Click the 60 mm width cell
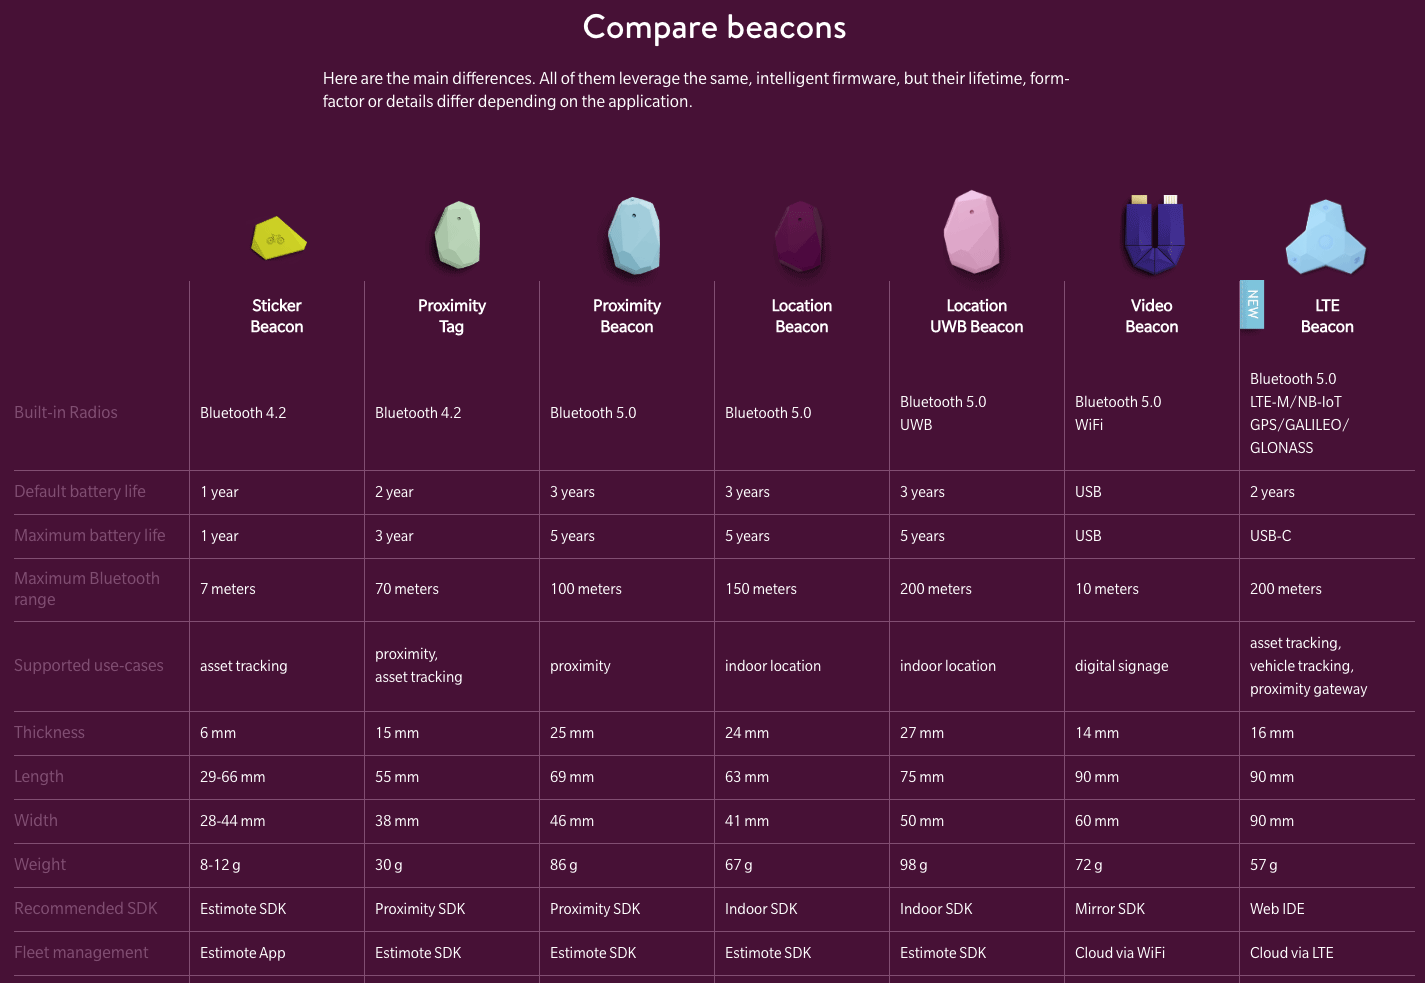Image resolution: width=1425 pixels, height=983 pixels. point(1097,821)
